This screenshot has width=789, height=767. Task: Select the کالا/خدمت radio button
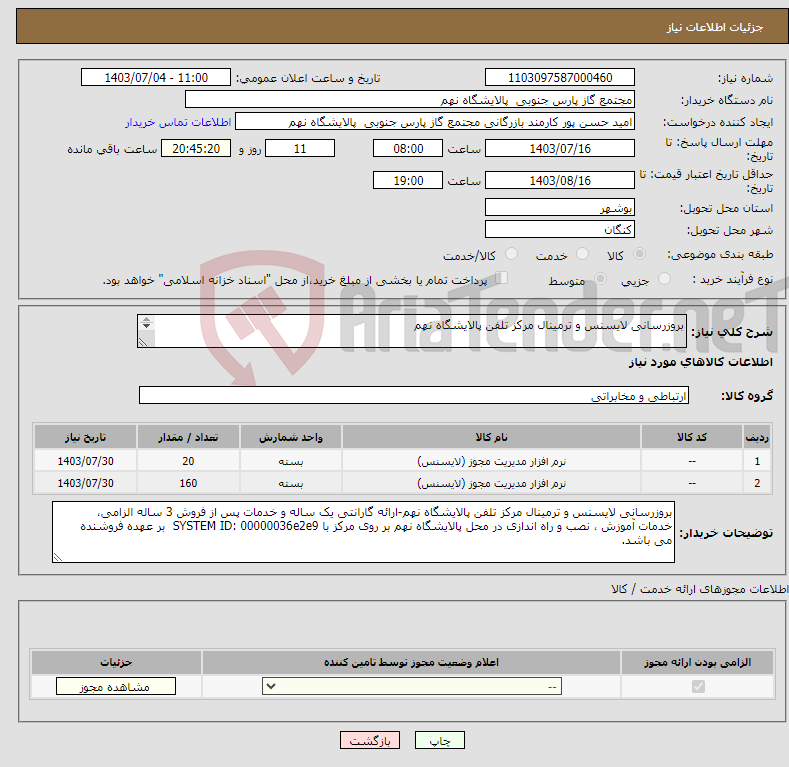(x=511, y=254)
